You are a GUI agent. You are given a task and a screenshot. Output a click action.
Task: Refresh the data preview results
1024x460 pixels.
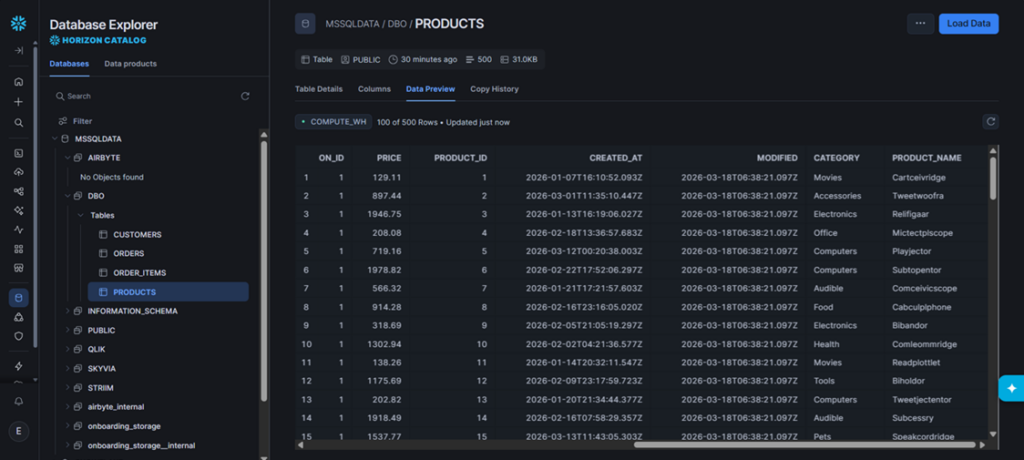click(990, 122)
